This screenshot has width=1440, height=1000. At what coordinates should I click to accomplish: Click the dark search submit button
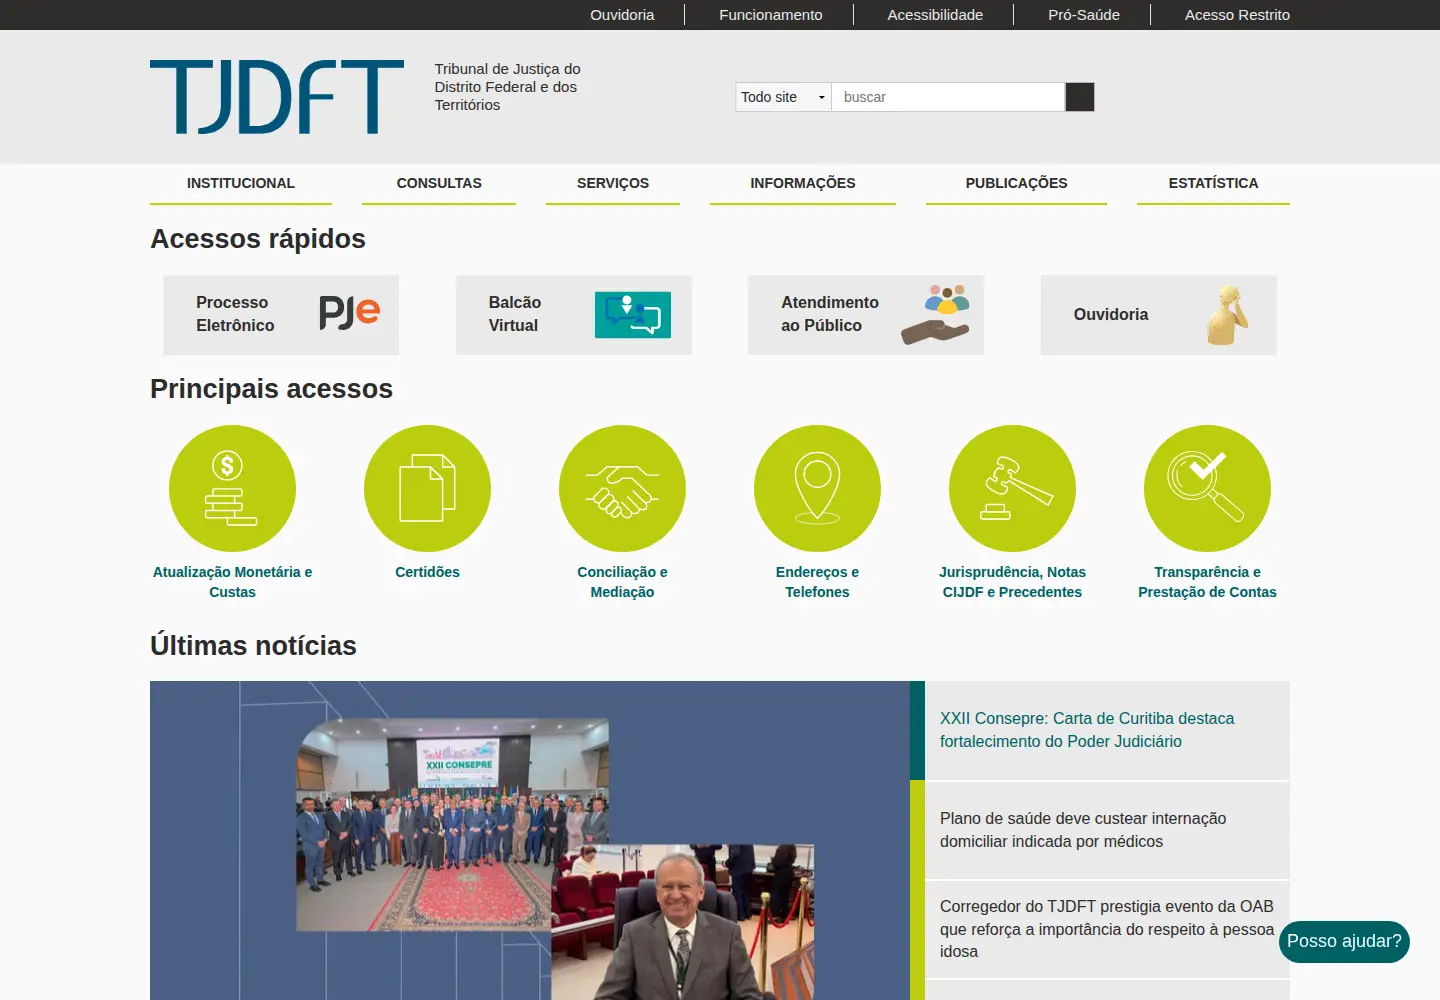pos(1080,97)
